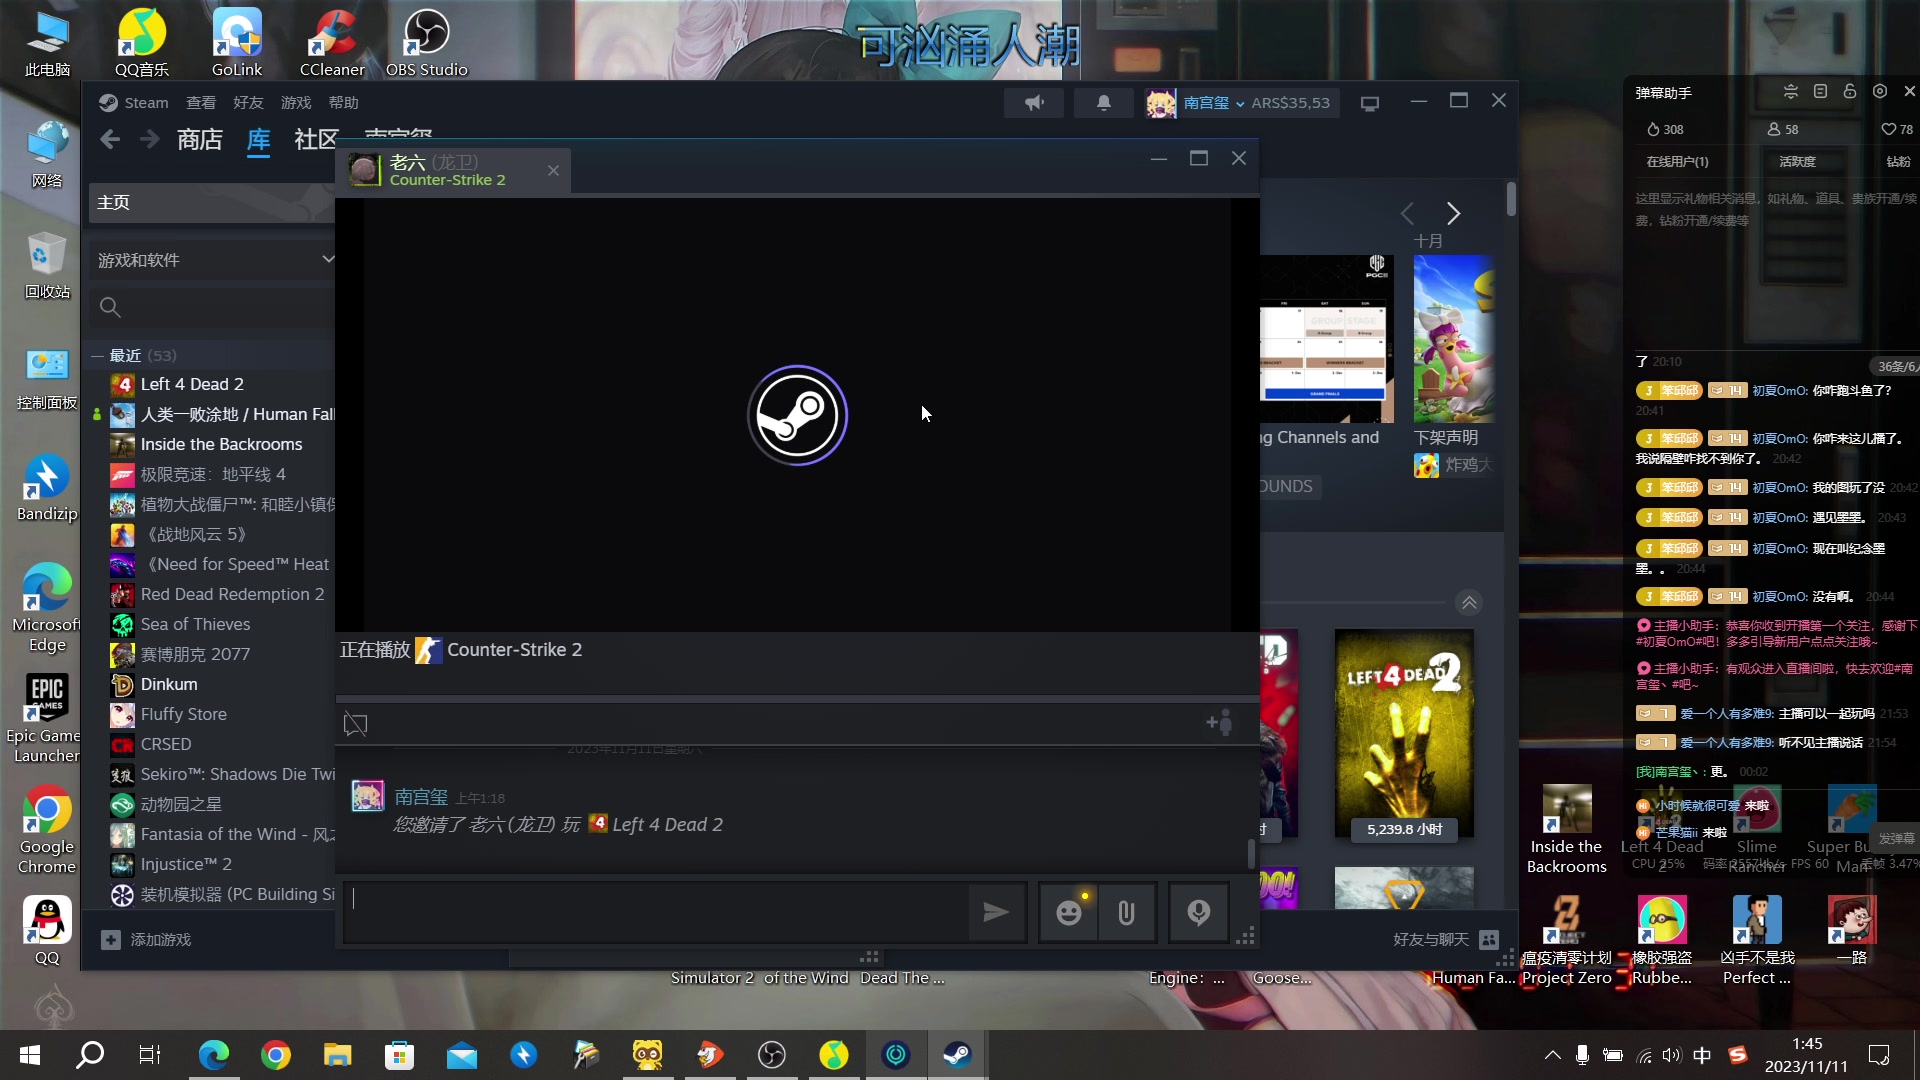Switch to the 商店 tab

pos(199,140)
